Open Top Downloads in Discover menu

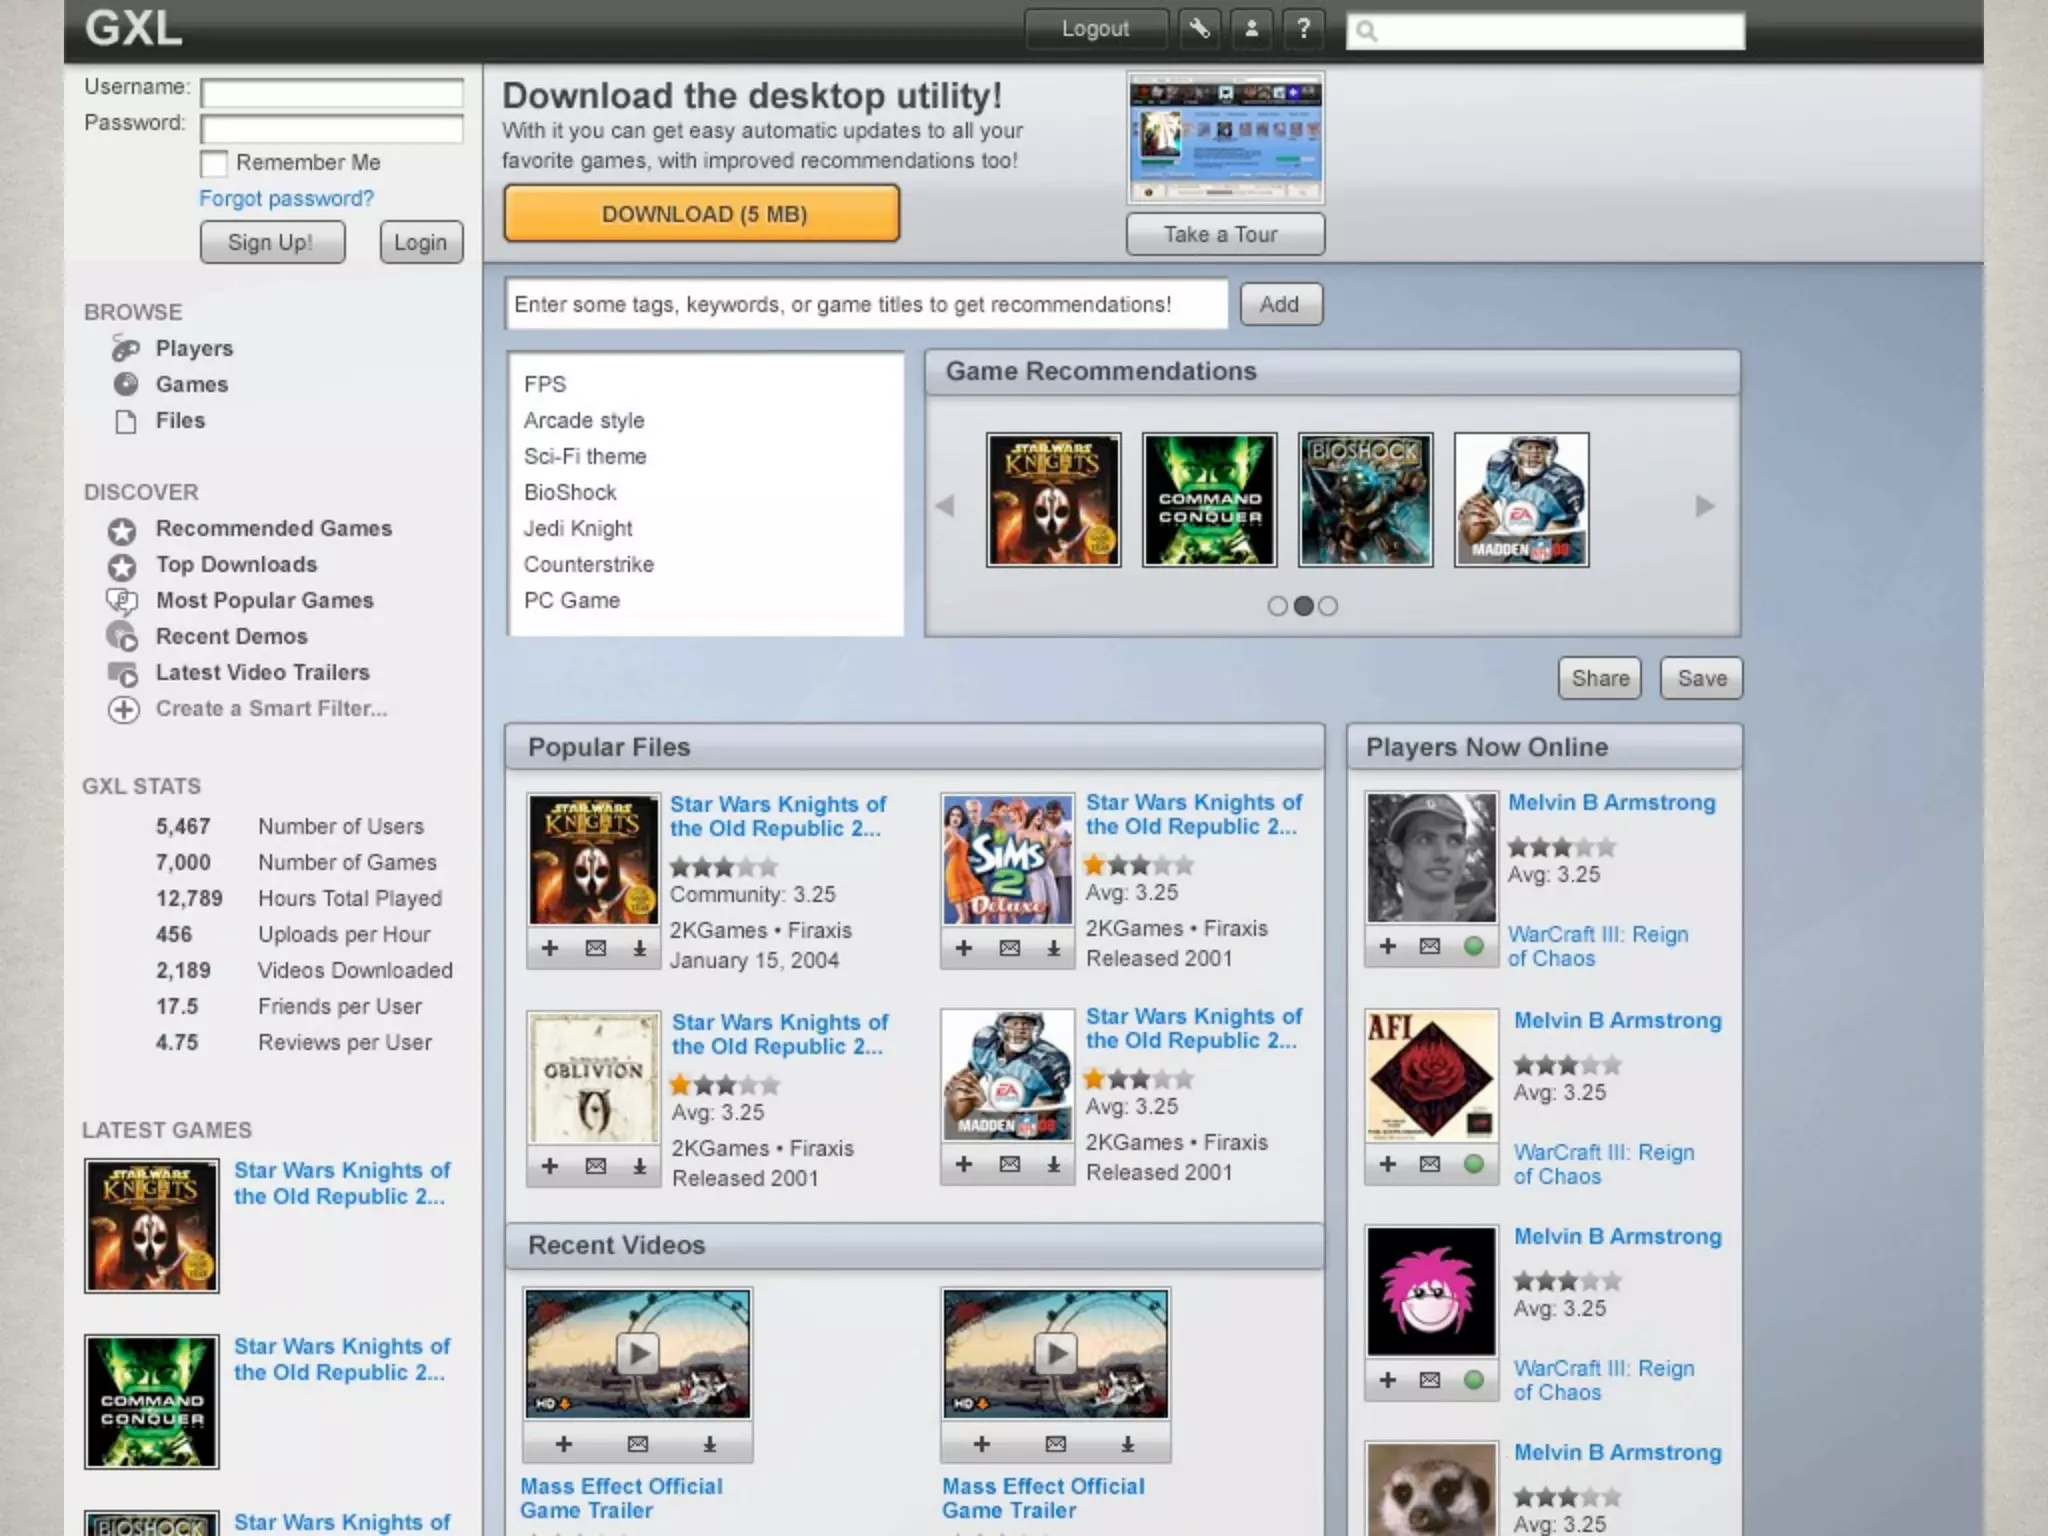pos(236,565)
